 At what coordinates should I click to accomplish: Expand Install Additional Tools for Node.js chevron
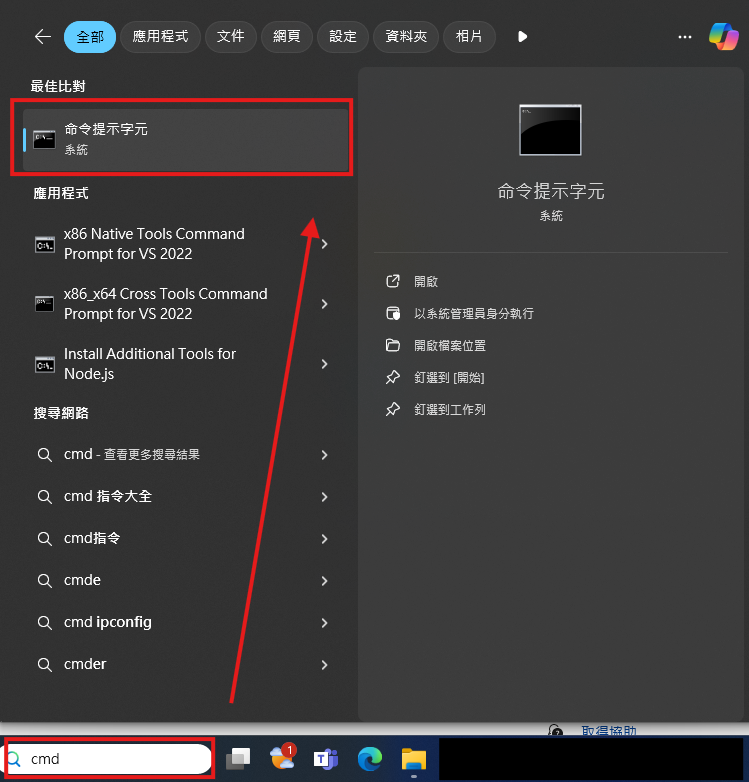pos(325,364)
